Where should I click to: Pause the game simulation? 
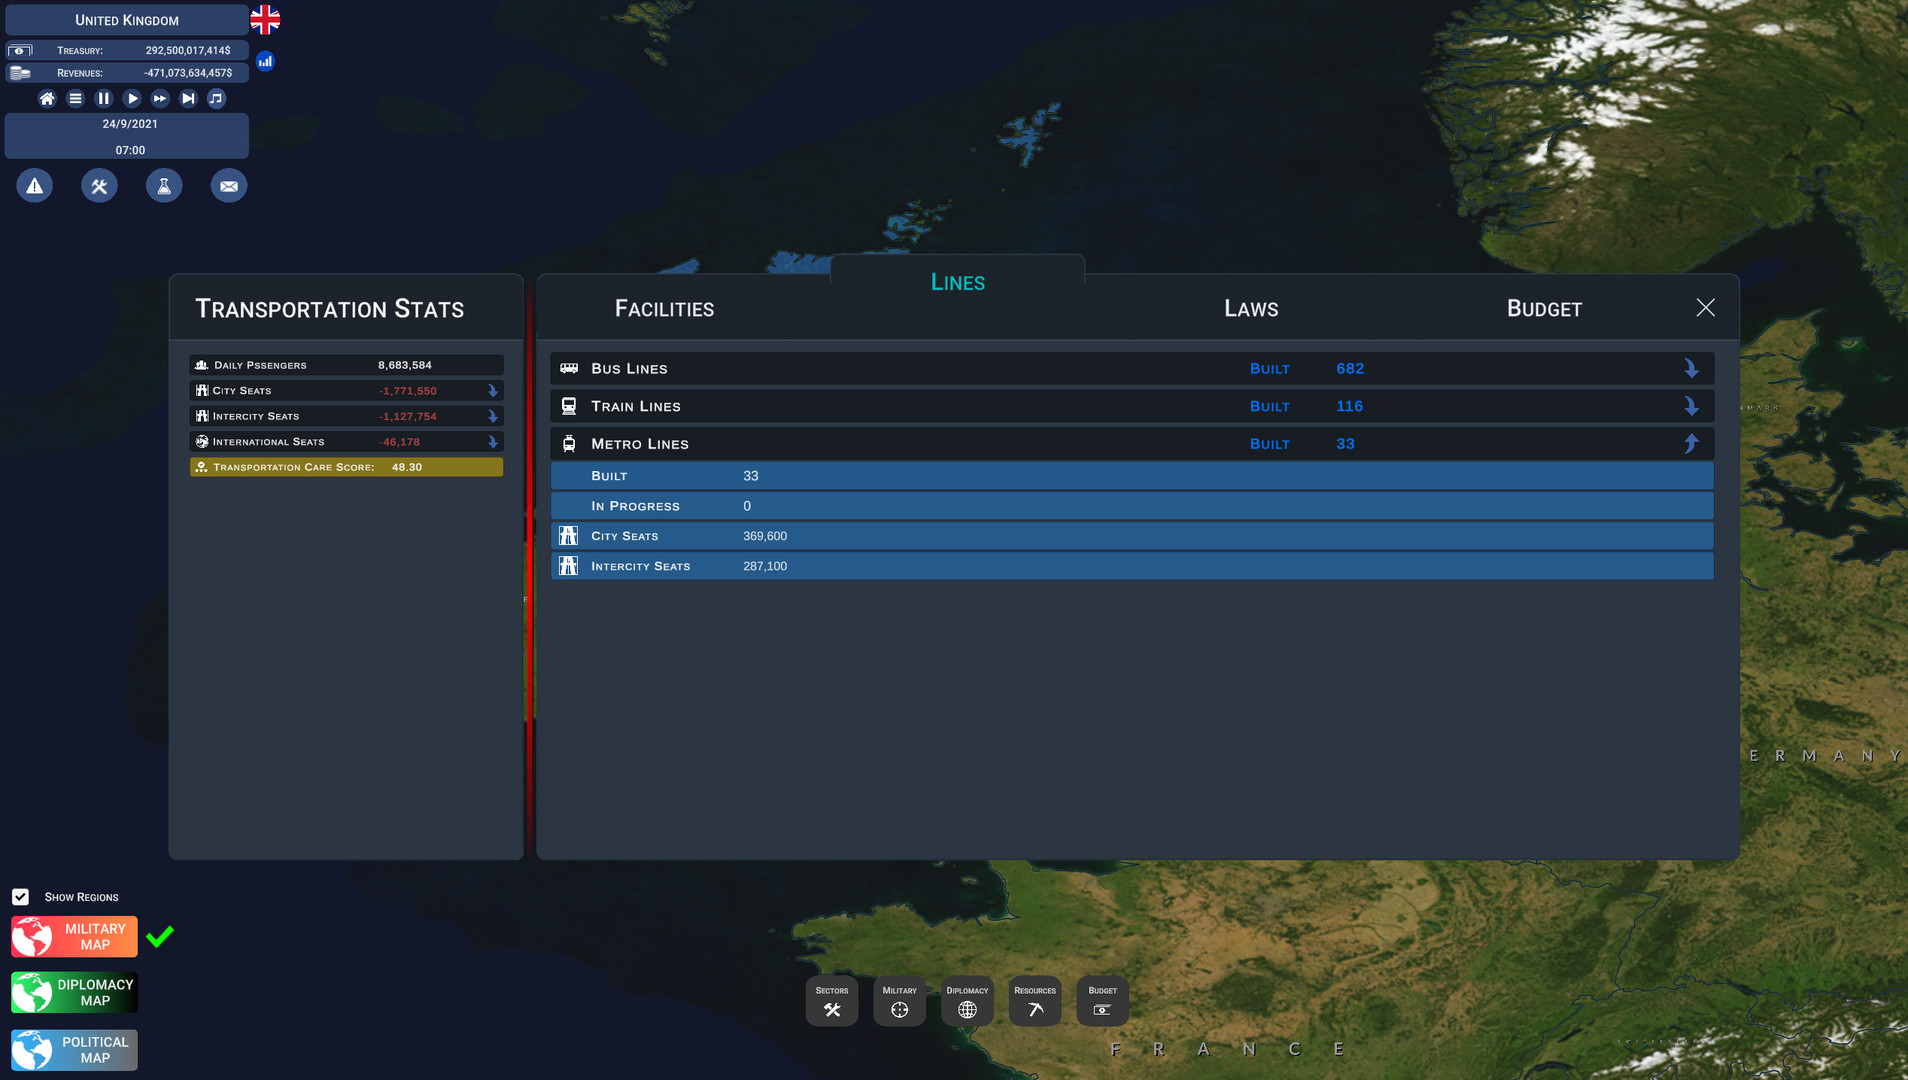click(103, 98)
